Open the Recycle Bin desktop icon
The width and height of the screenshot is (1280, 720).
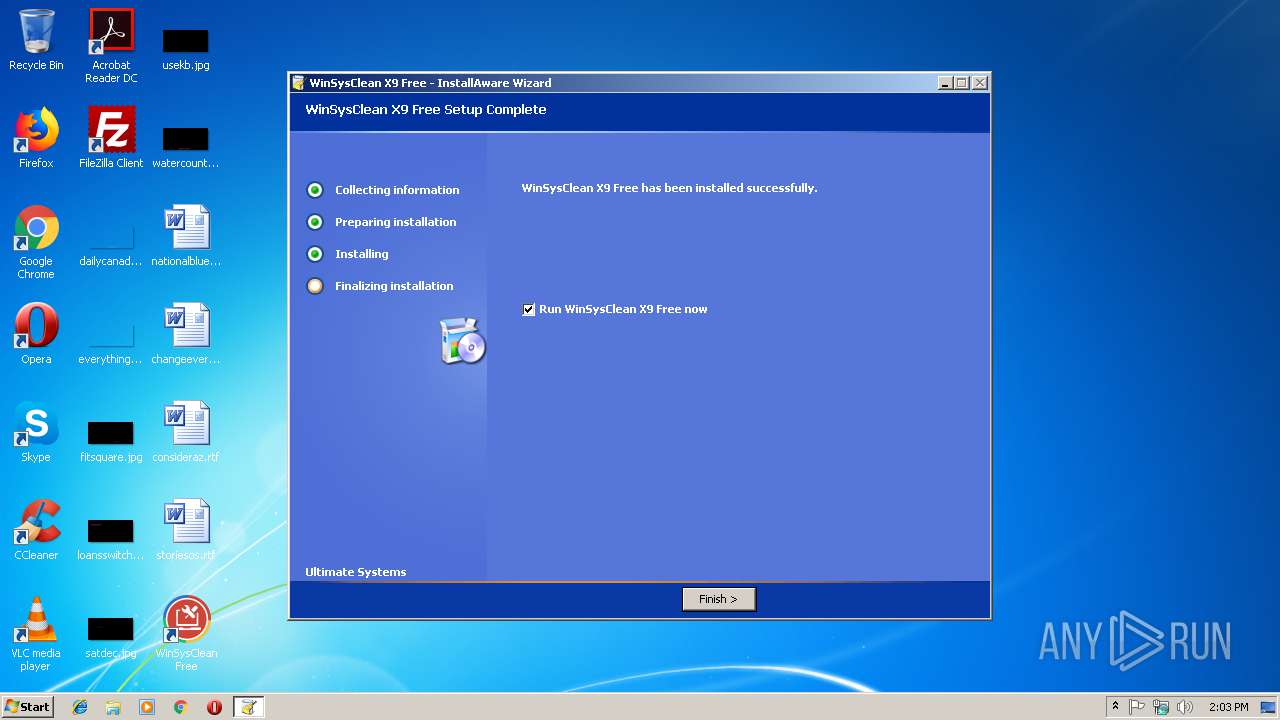click(x=36, y=40)
